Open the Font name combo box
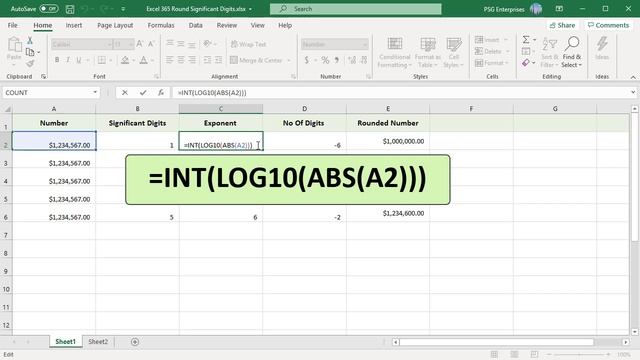This screenshot has height=360, width=640. [82, 44]
